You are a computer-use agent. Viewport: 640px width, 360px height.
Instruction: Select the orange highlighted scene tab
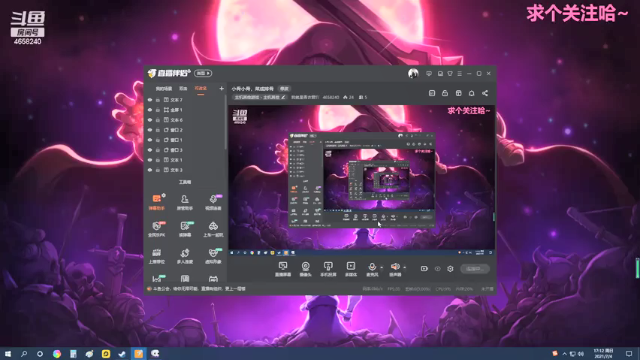click(x=200, y=89)
